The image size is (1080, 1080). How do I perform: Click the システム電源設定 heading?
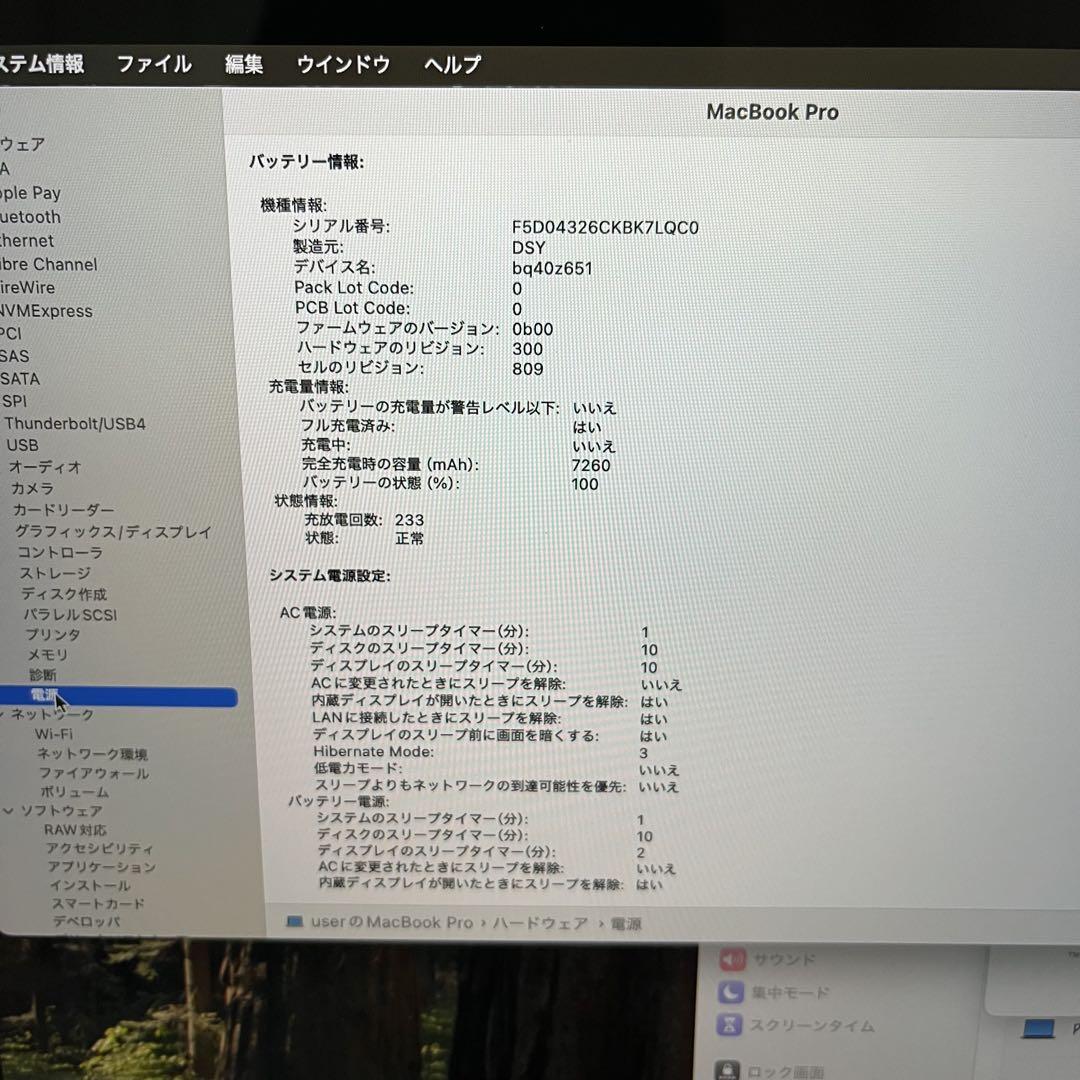pyautogui.click(x=330, y=576)
